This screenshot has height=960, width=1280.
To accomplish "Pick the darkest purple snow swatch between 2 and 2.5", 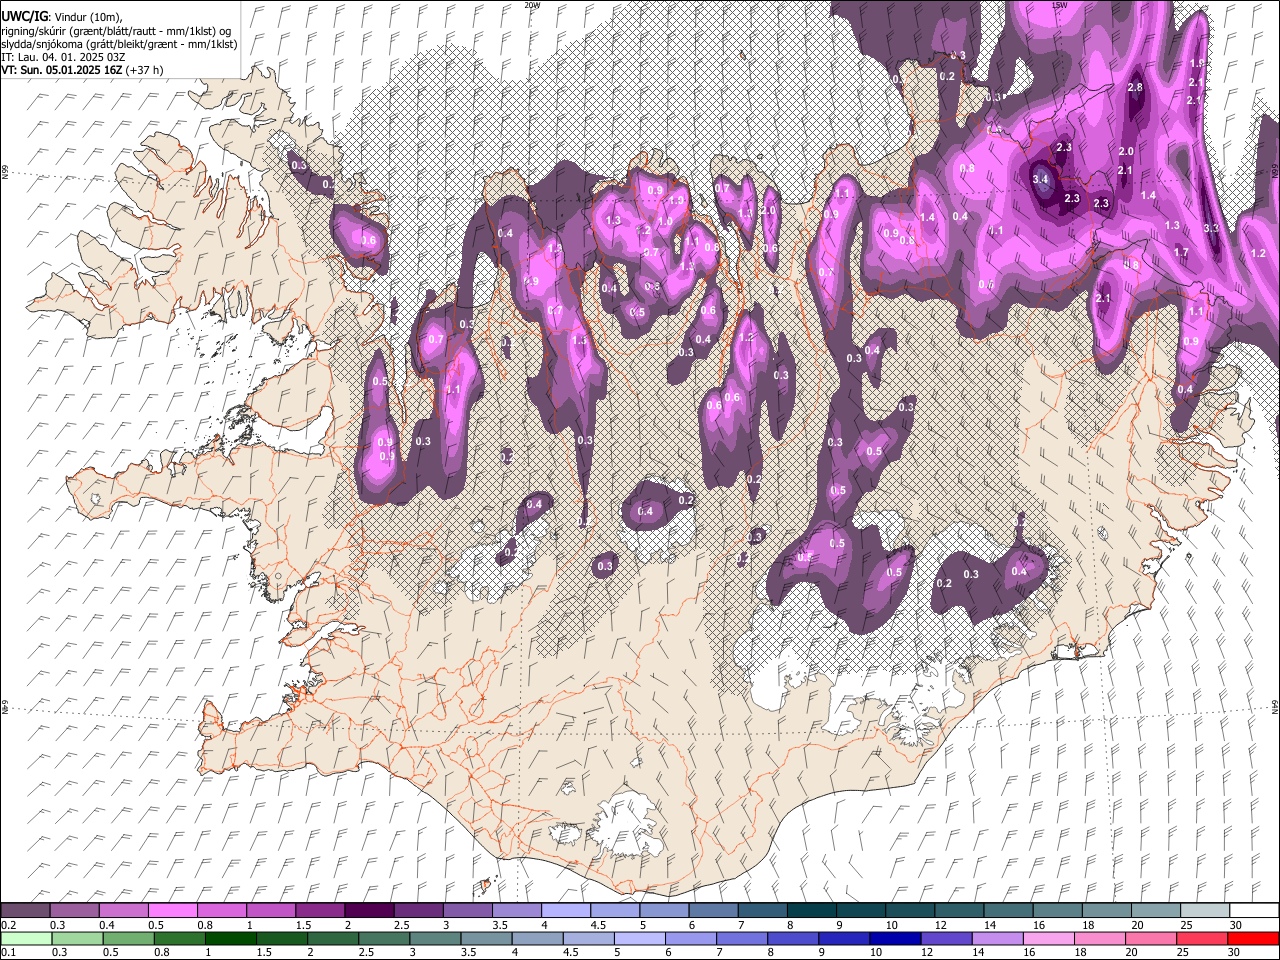I will (368, 911).
